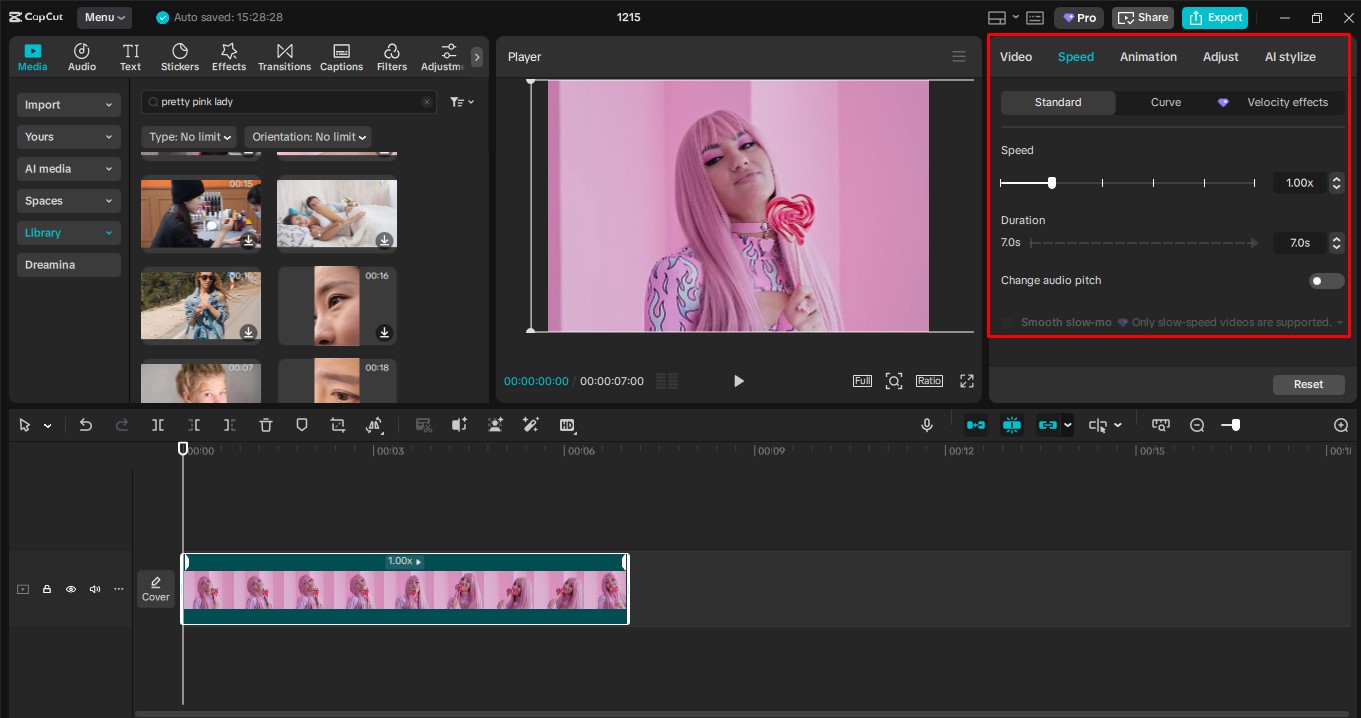Viewport: 1361px width, 718px height.
Task: Open the Type: No limit dropdown
Action: [x=190, y=137]
